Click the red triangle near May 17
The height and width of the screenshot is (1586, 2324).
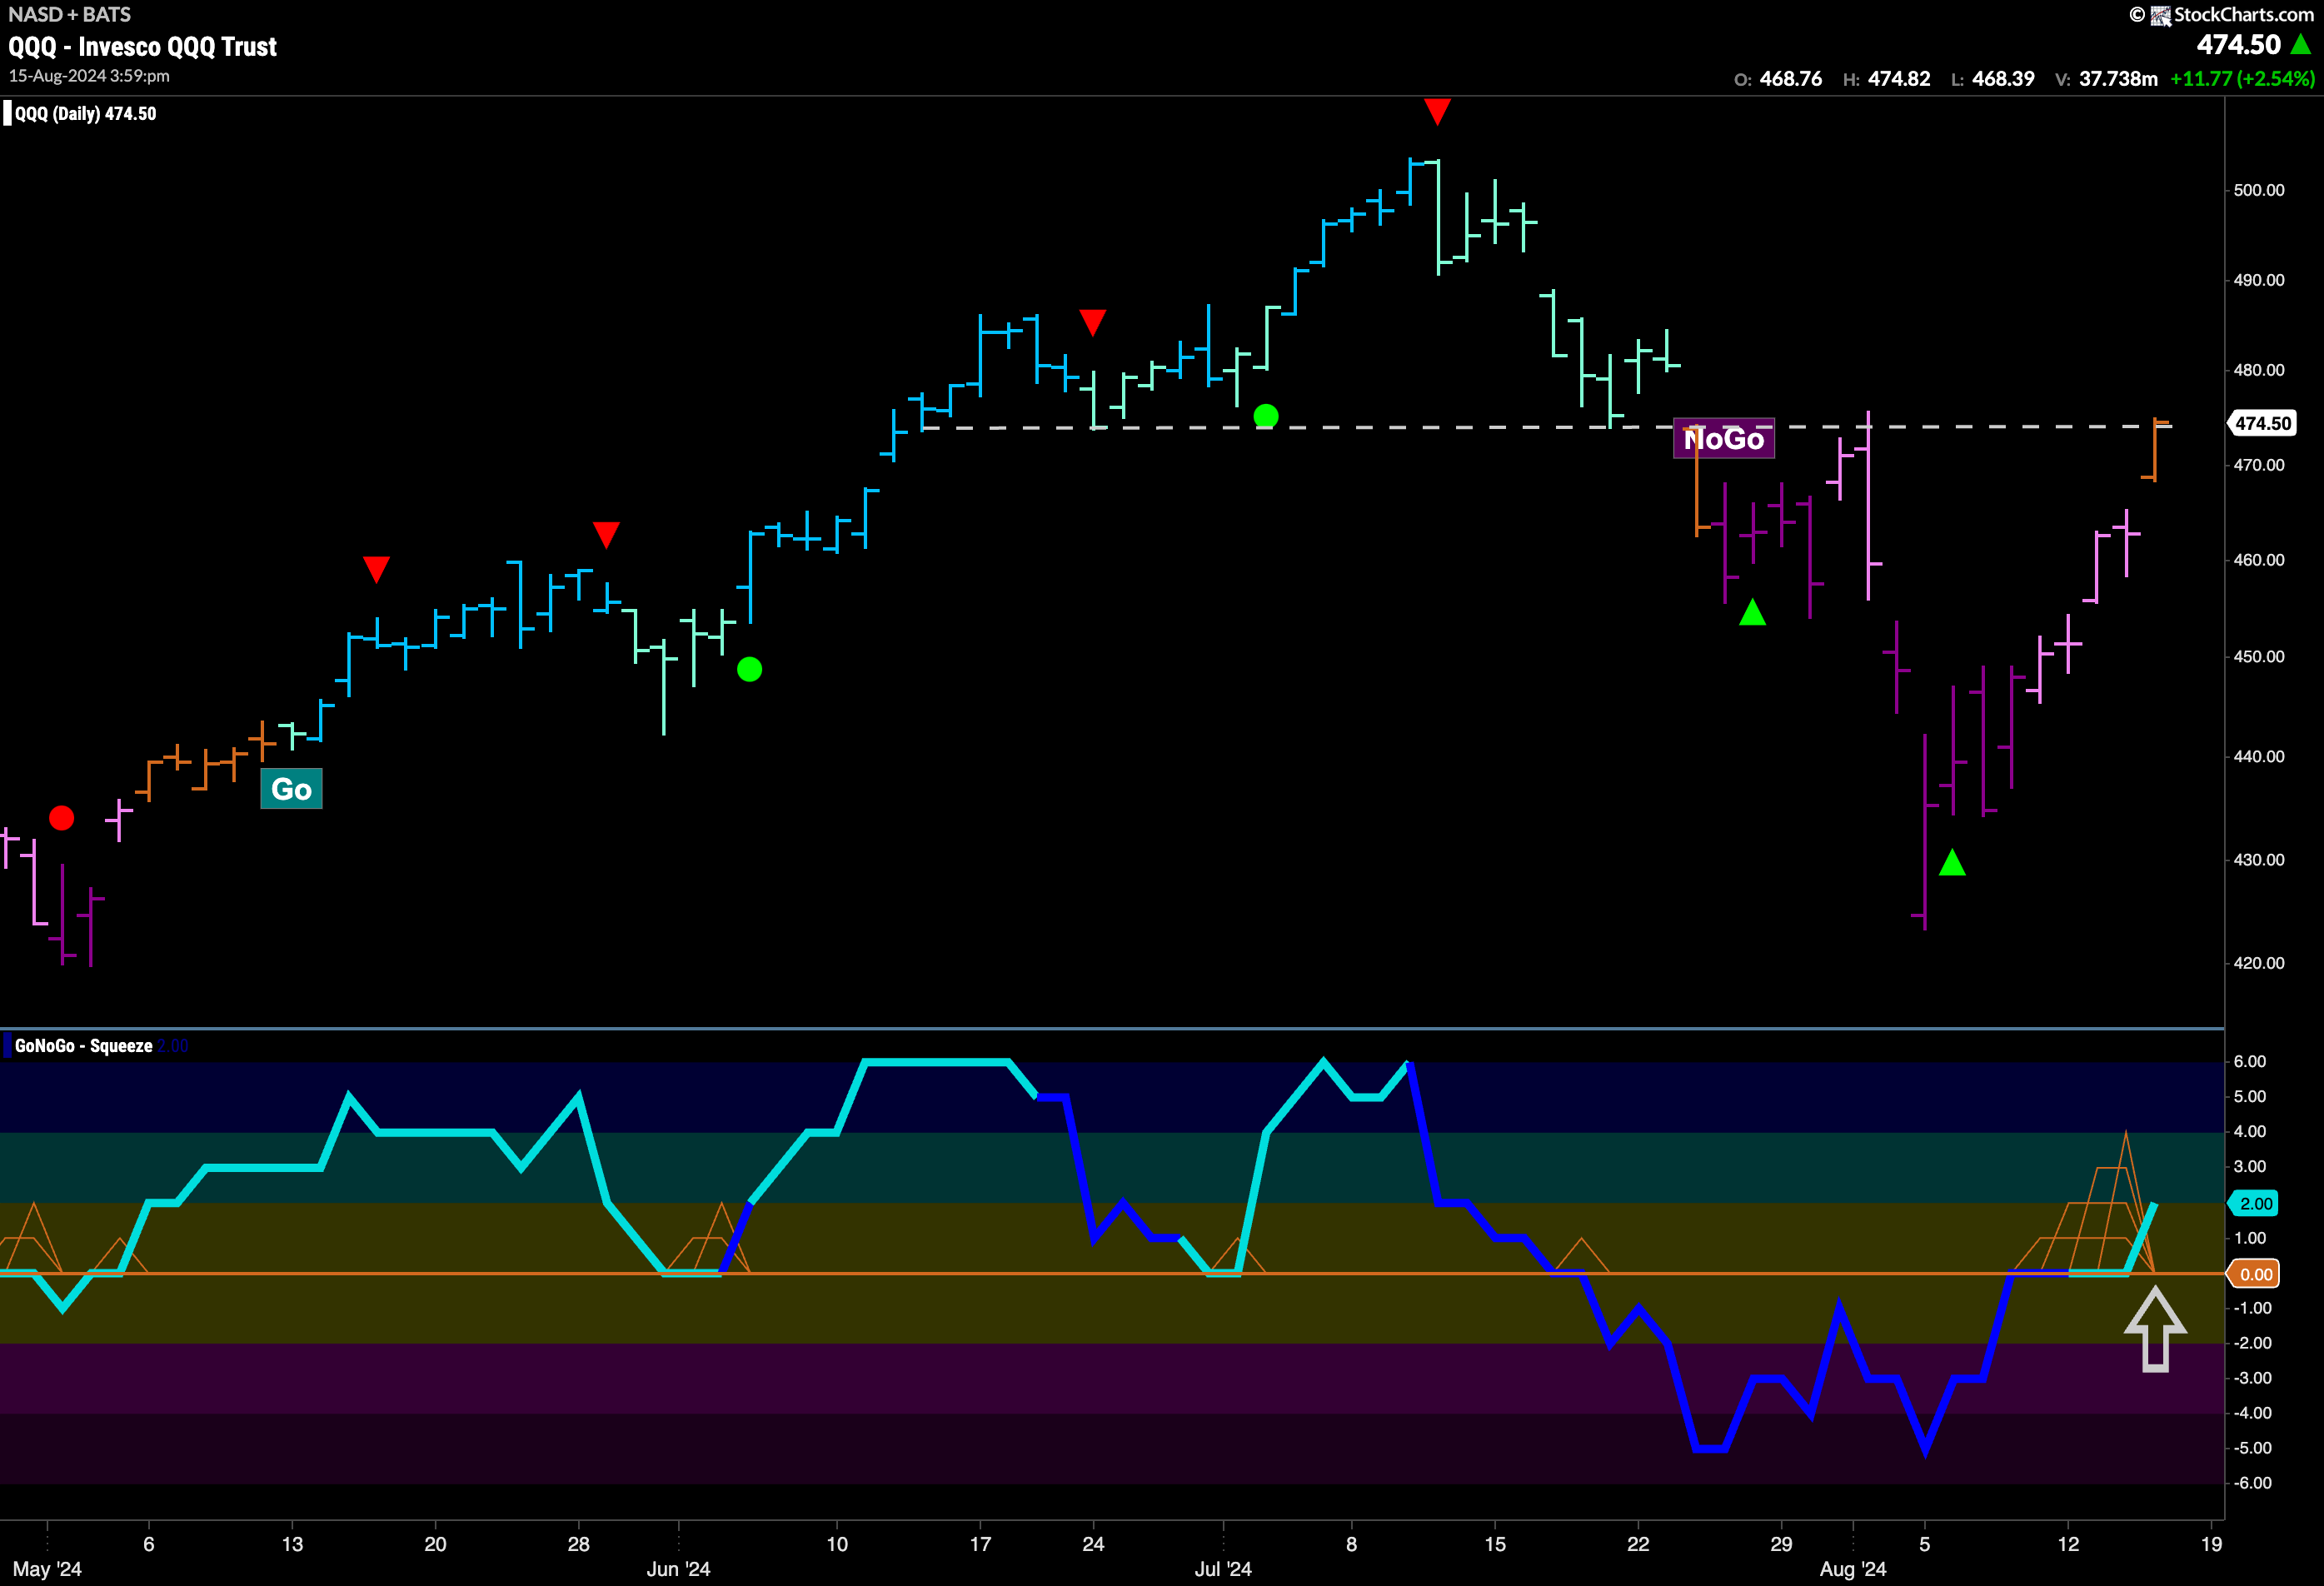coord(376,569)
